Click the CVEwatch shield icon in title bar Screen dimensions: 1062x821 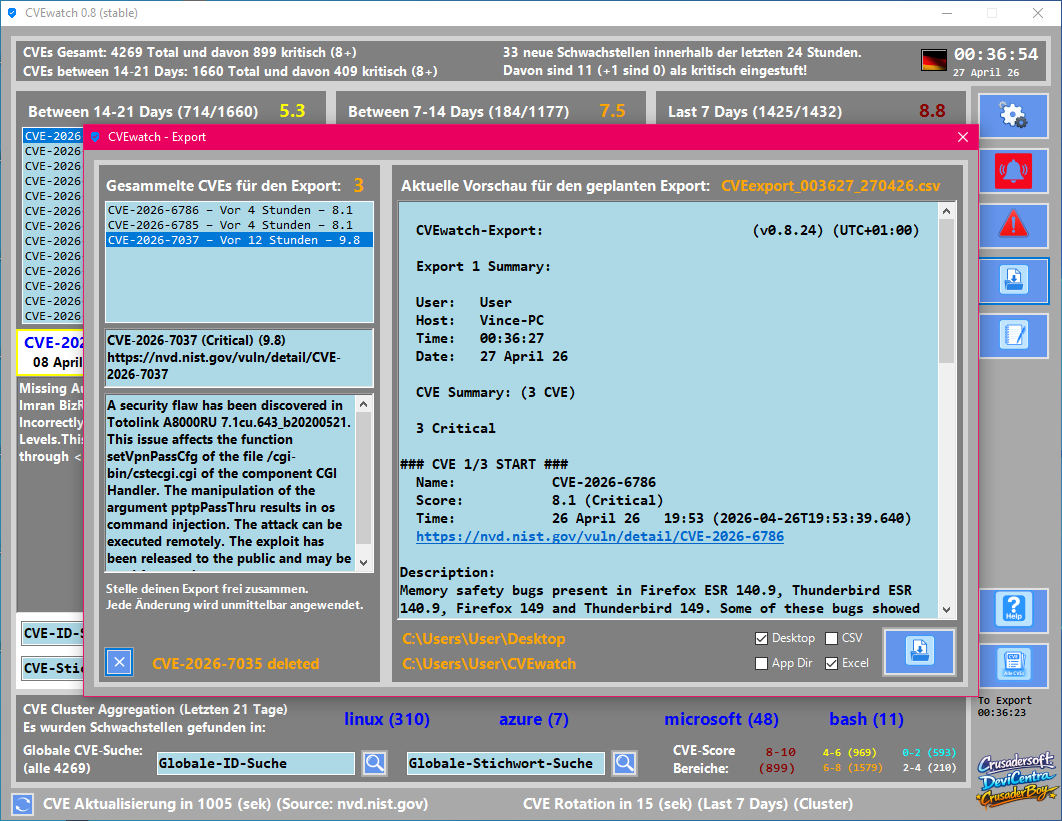(12, 13)
